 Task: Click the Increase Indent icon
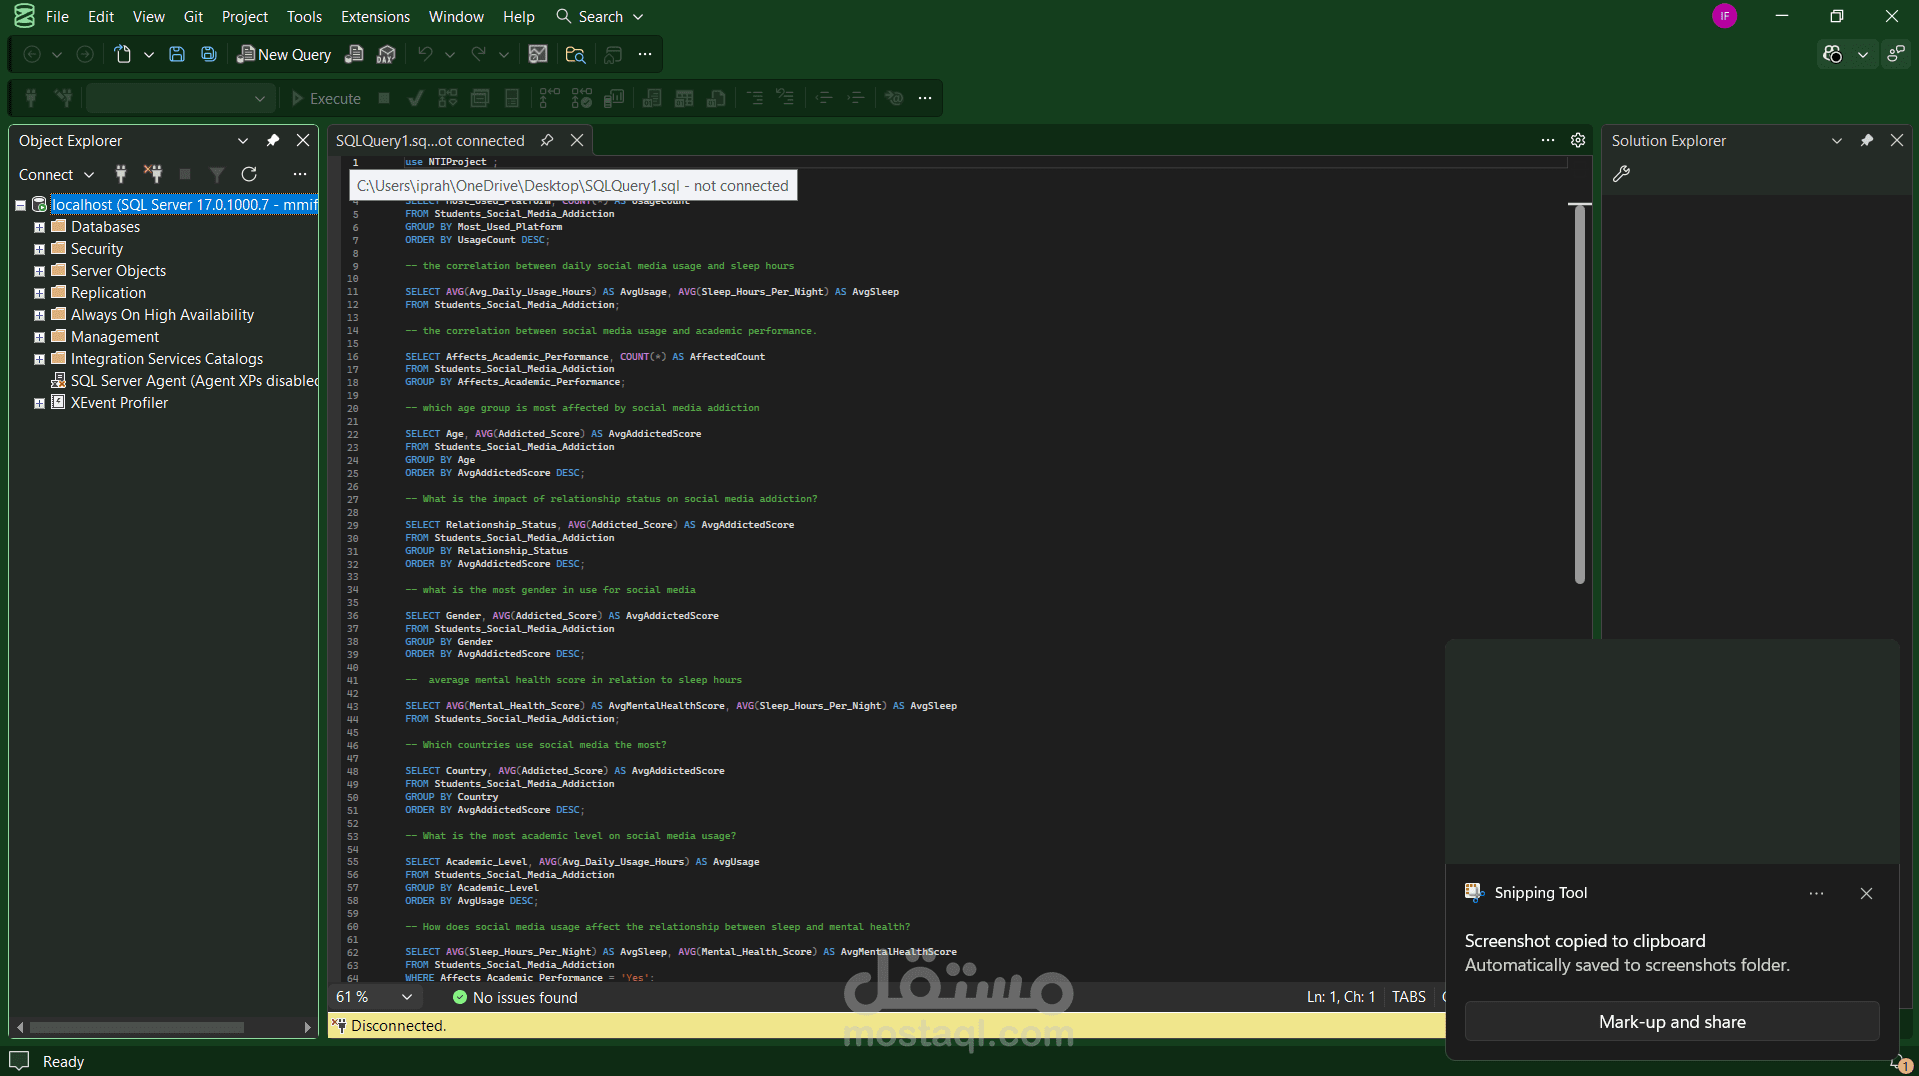tap(856, 98)
